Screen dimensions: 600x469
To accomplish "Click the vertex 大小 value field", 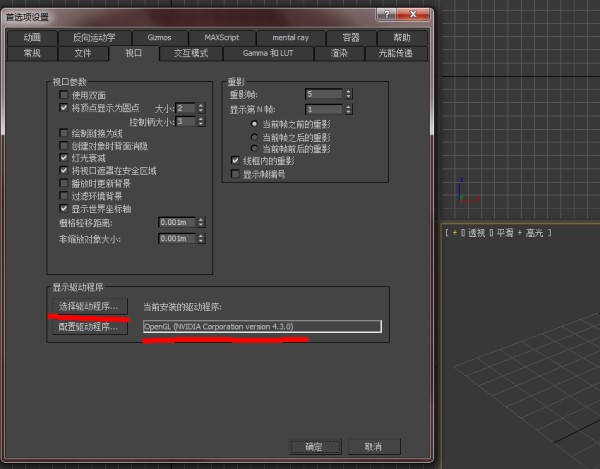I will pyautogui.click(x=186, y=108).
